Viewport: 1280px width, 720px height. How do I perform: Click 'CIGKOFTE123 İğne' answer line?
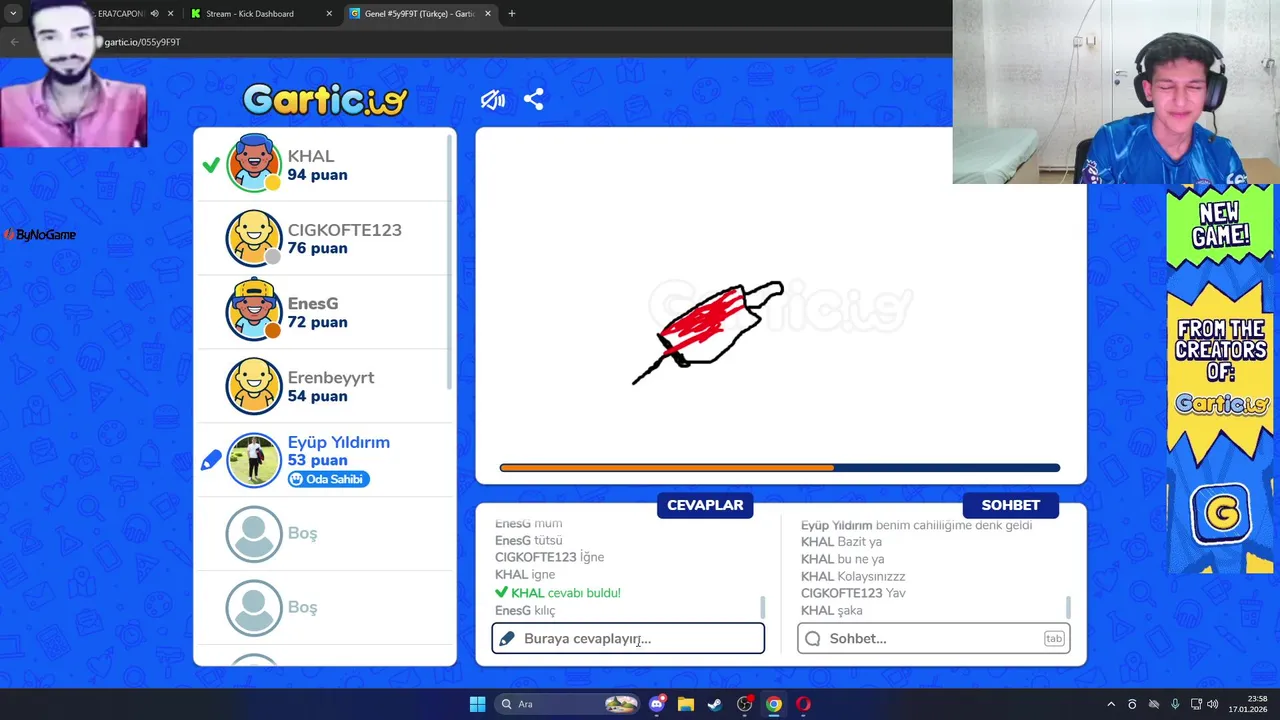click(549, 557)
